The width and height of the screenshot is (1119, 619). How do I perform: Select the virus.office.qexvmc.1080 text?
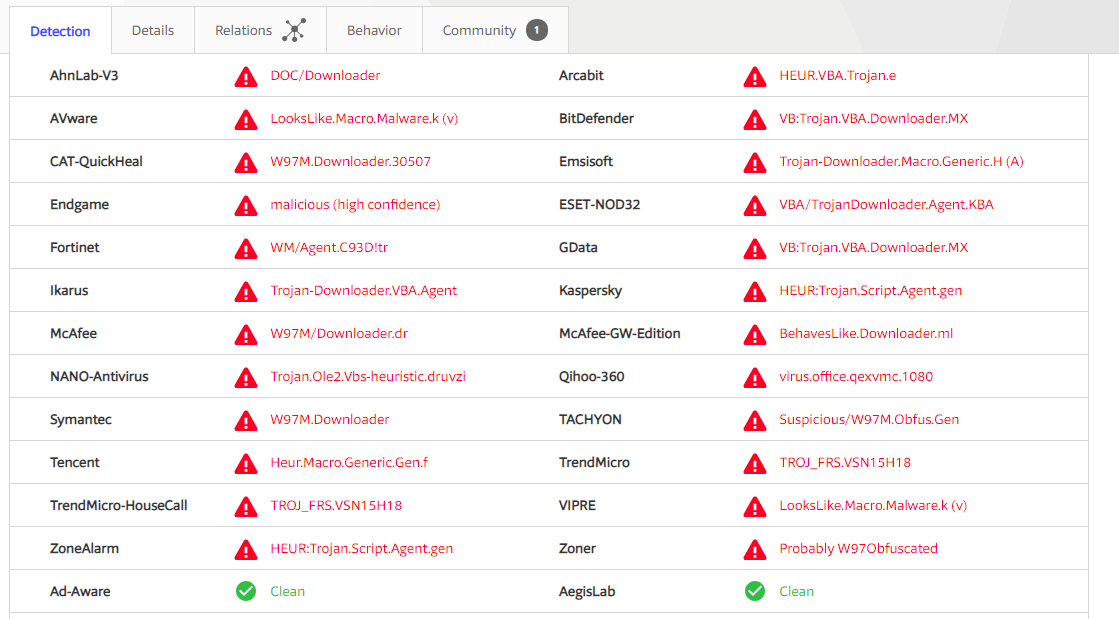tap(856, 376)
